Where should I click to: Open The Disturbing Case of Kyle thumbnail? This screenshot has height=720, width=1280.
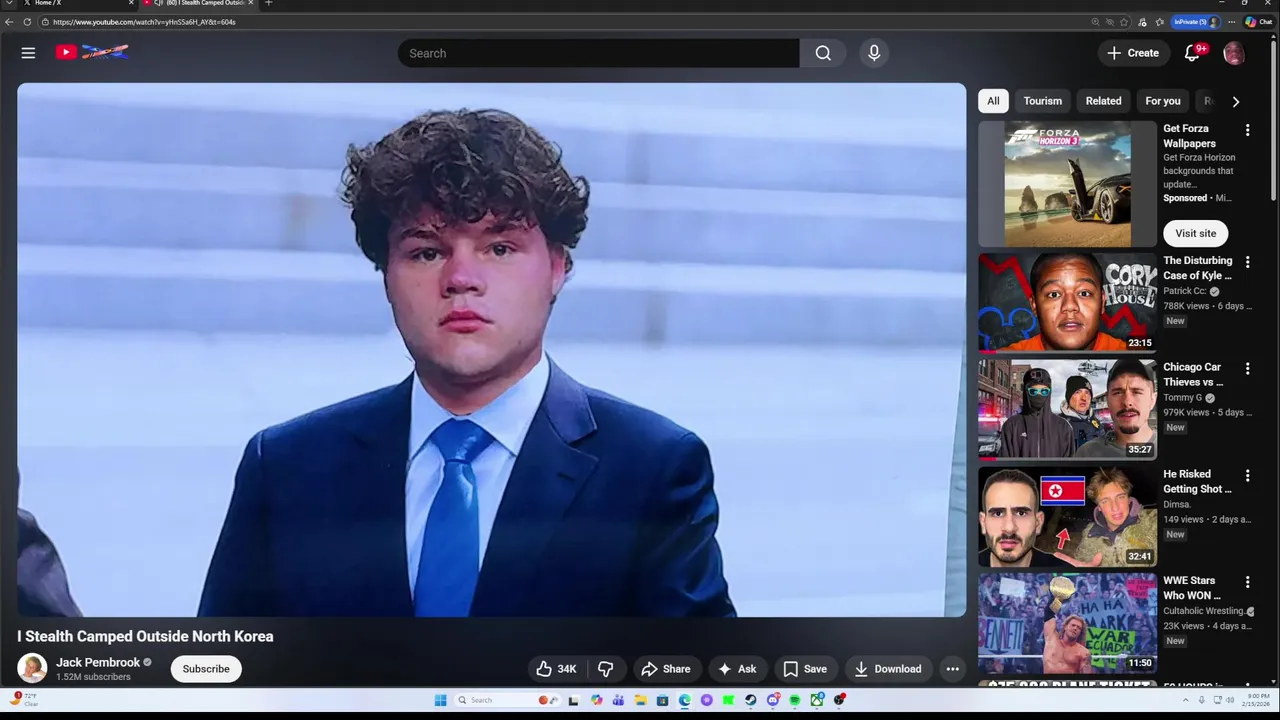pyautogui.click(x=1067, y=303)
